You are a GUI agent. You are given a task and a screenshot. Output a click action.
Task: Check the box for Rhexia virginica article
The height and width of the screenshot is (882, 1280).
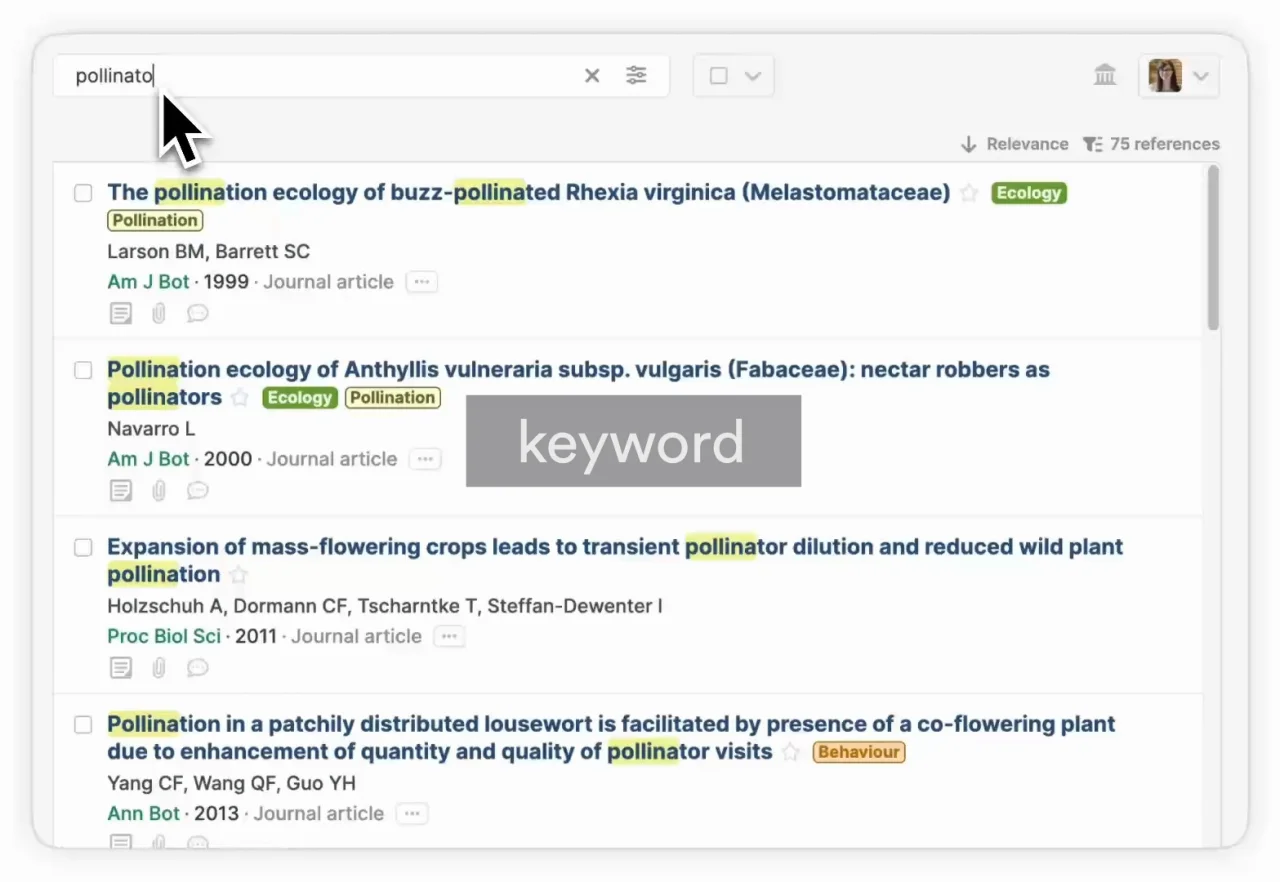click(84, 193)
